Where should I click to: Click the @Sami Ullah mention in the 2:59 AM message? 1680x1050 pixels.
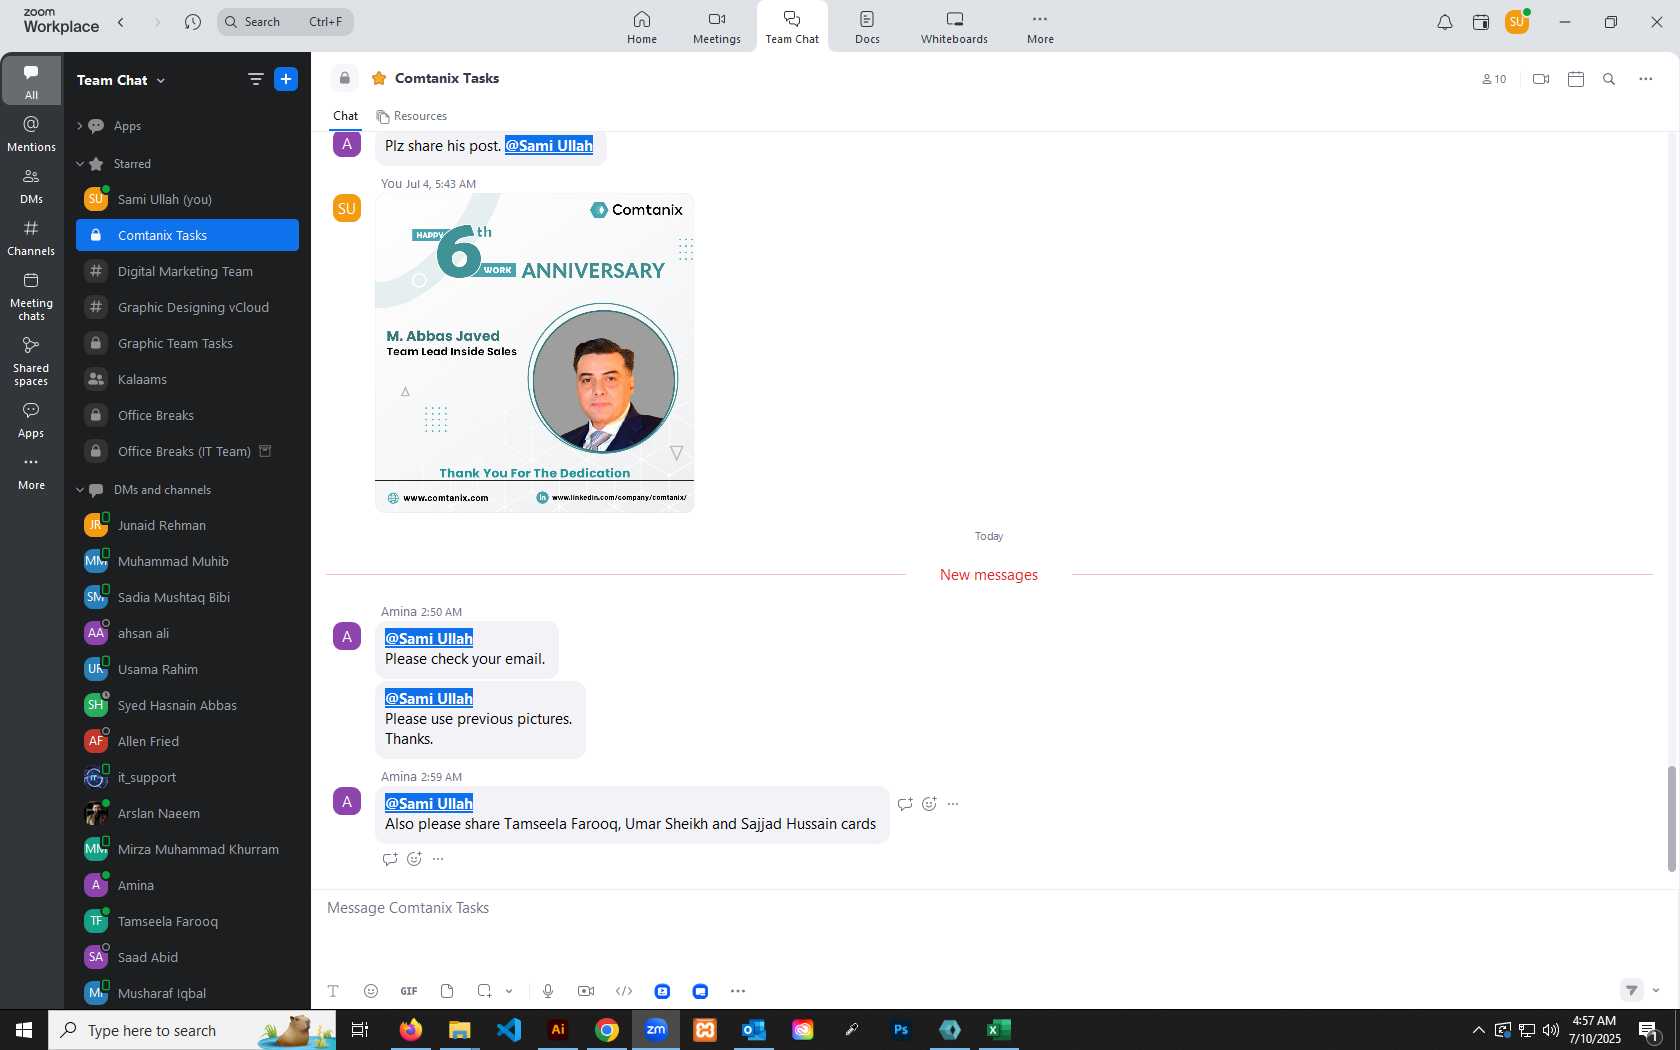coord(429,803)
